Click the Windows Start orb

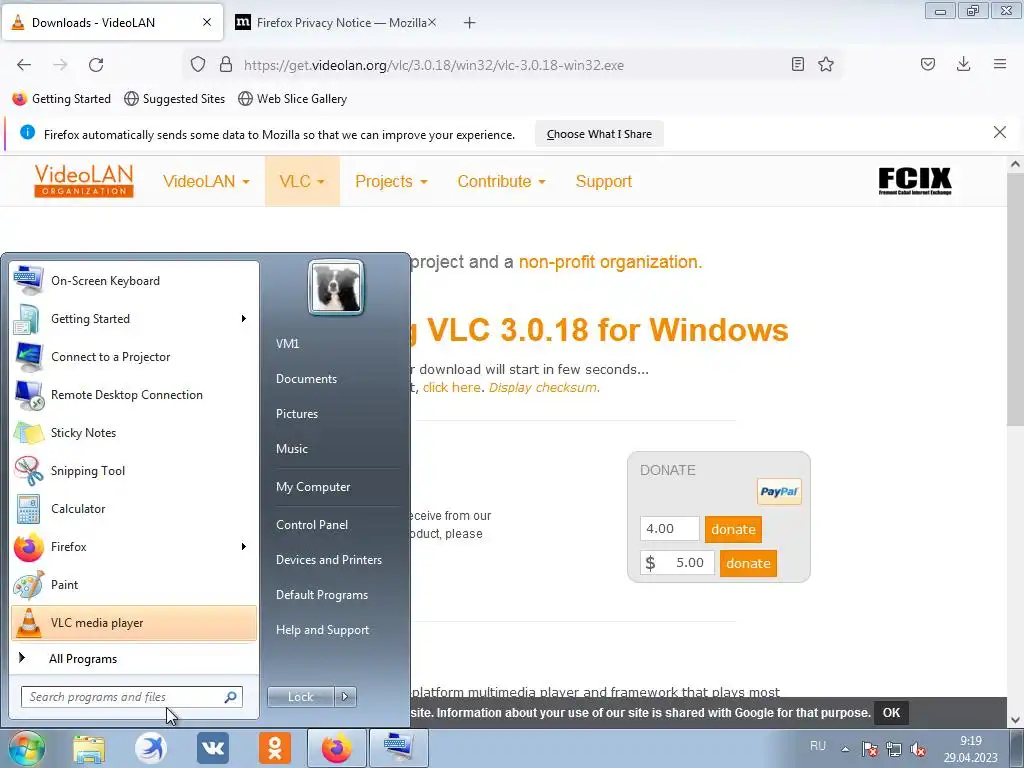click(26, 748)
